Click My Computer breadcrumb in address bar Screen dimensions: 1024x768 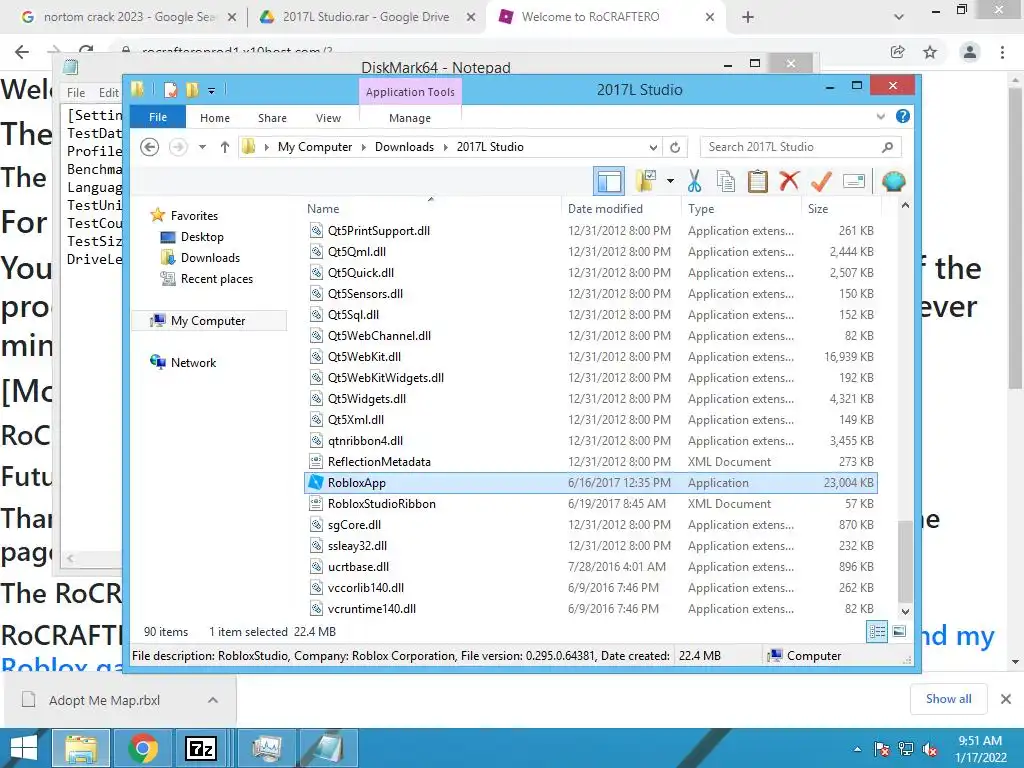click(314, 147)
